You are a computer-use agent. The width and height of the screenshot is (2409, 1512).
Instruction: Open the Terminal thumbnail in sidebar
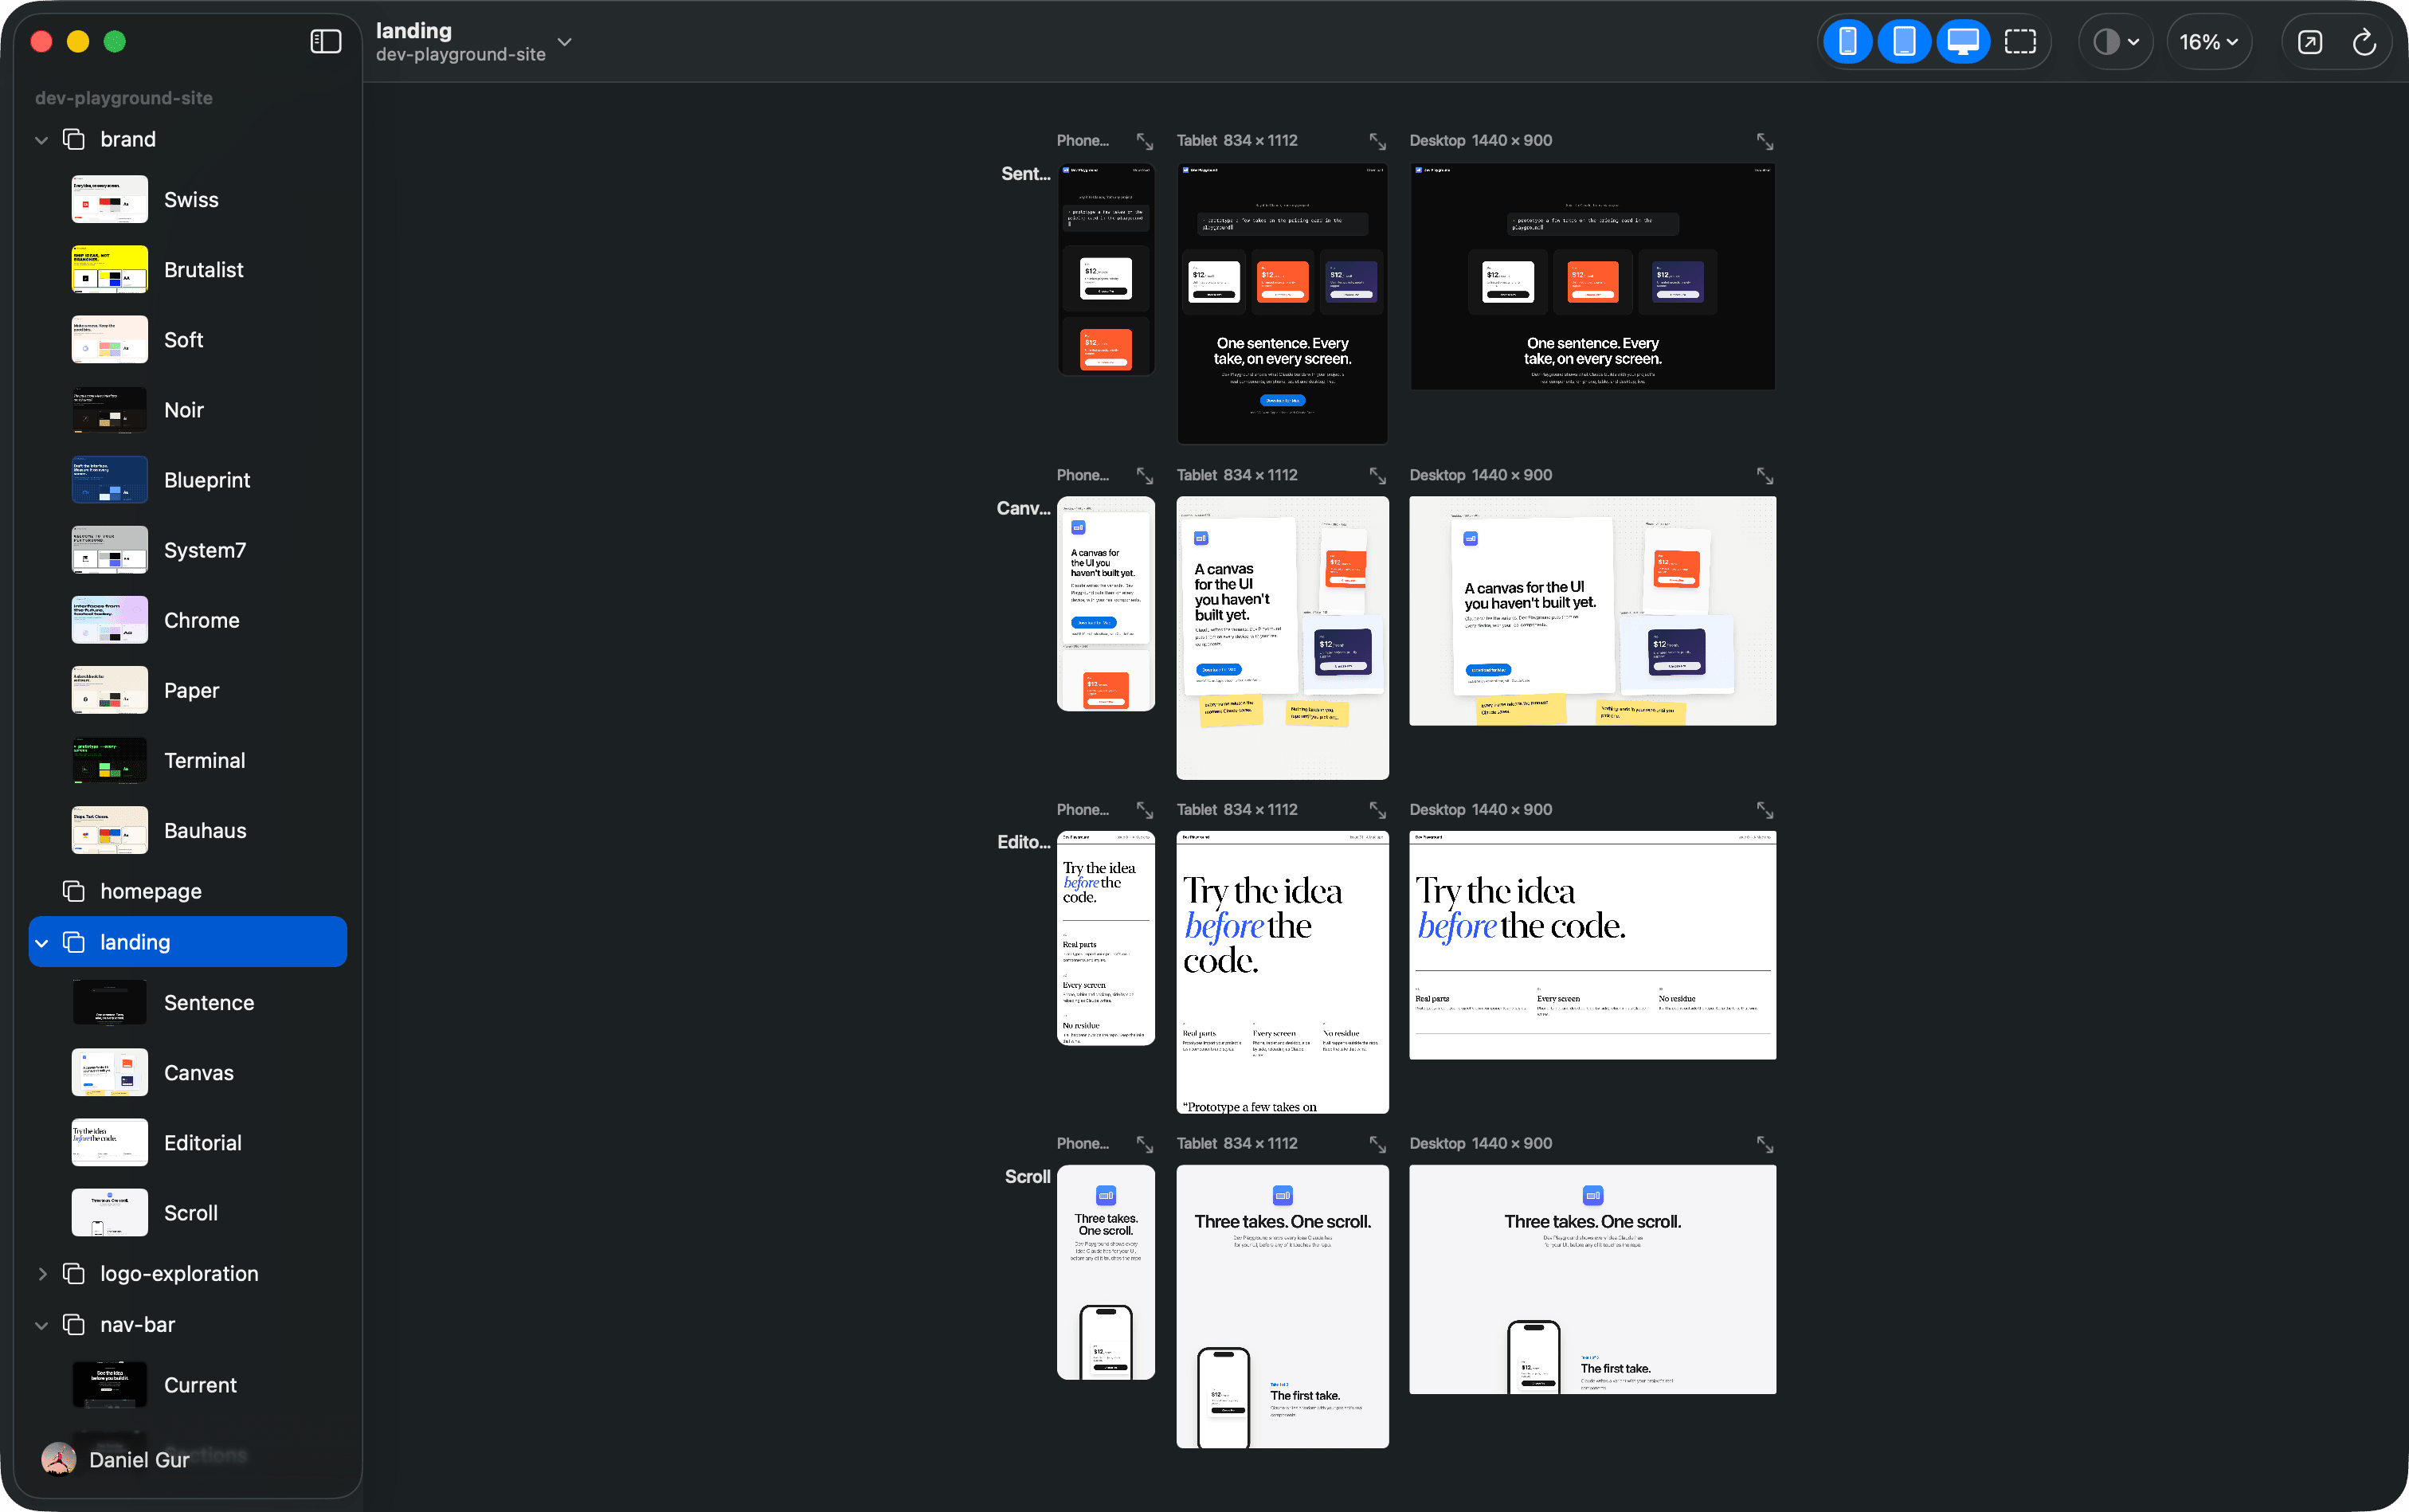pyautogui.click(x=110, y=759)
